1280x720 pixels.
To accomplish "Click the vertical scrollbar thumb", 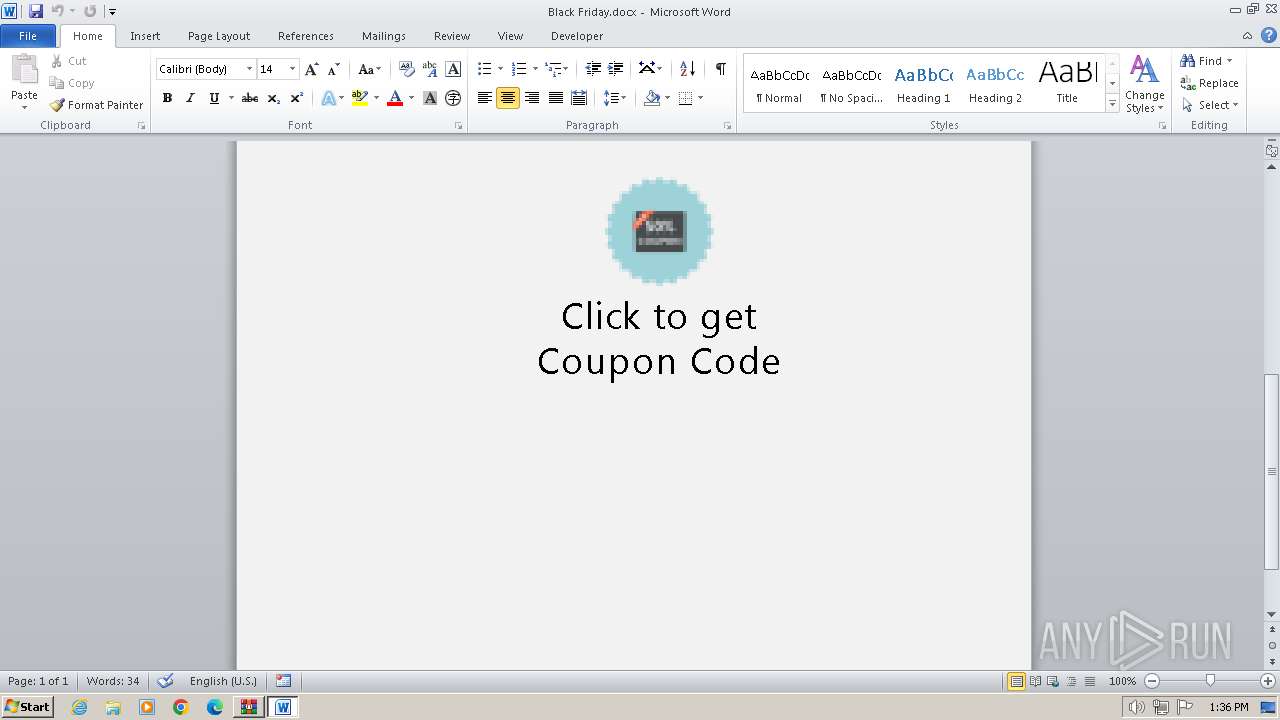I will point(1271,471).
